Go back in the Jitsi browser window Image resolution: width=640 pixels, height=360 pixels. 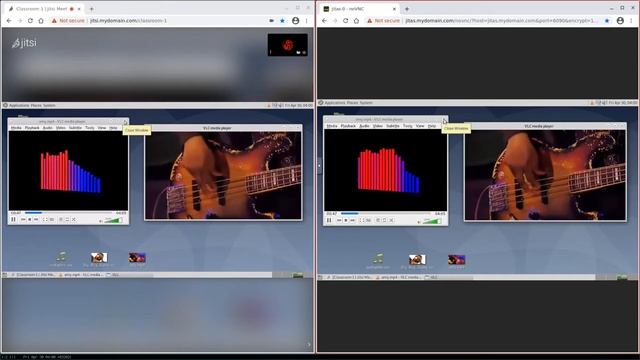click(9, 20)
